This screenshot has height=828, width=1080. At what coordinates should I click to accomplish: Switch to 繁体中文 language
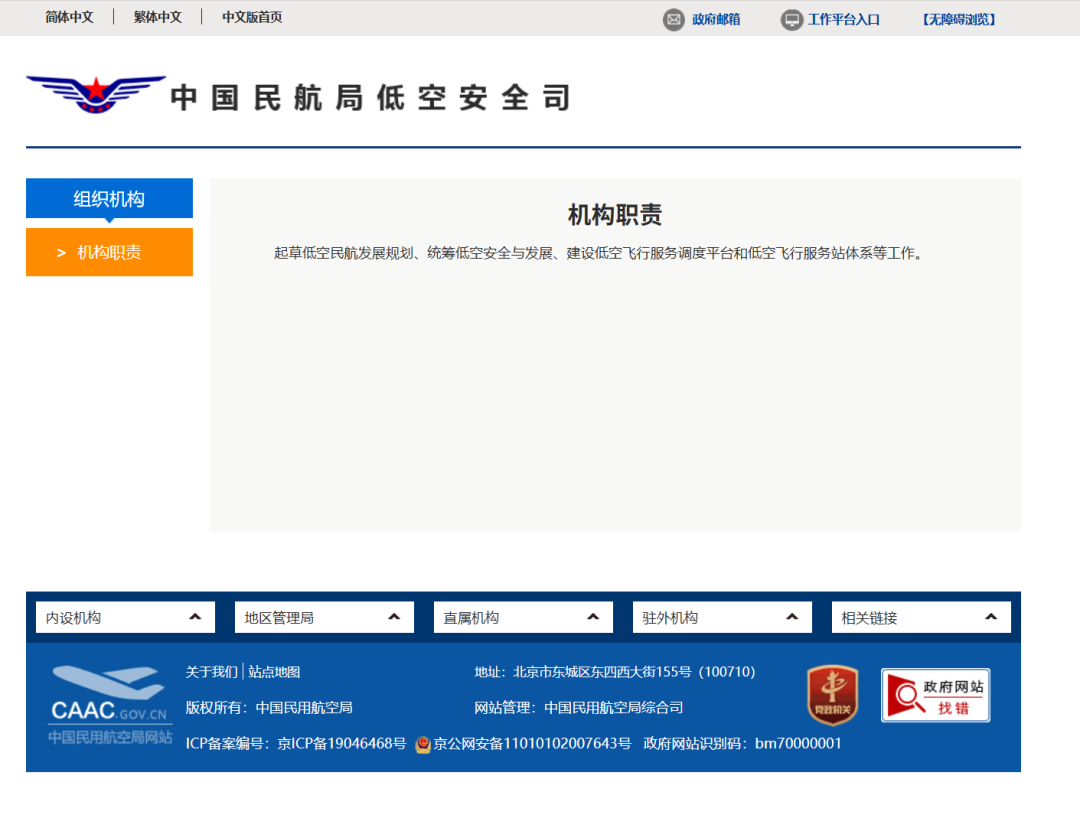pyautogui.click(x=158, y=17)
